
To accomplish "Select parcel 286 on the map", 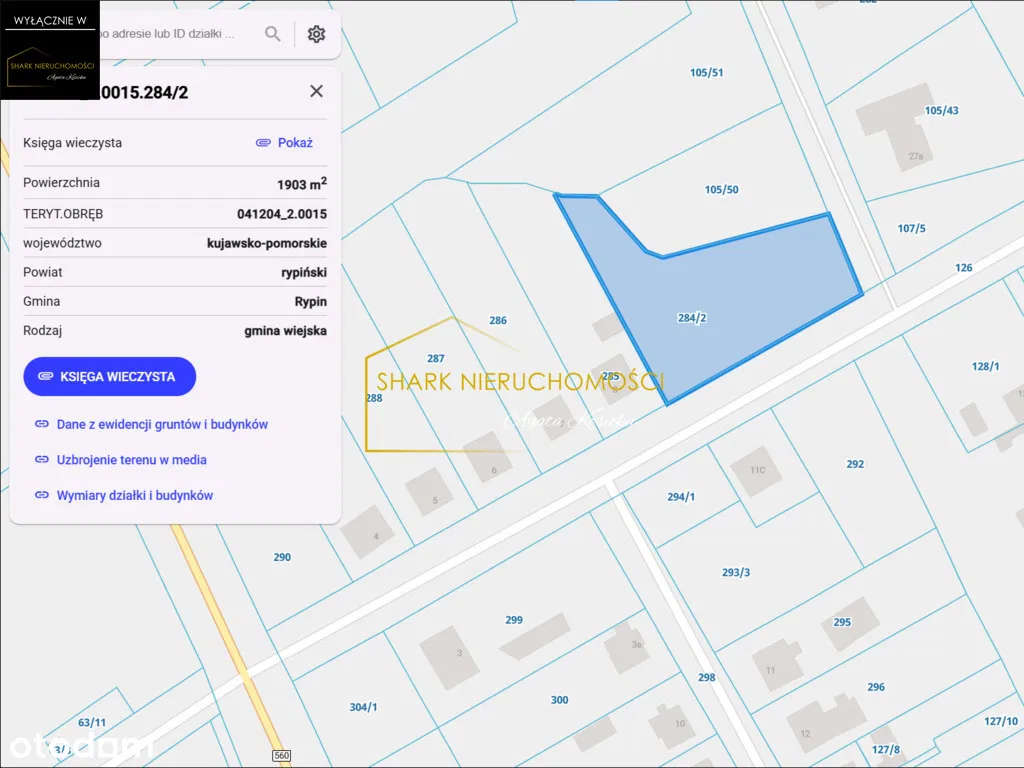I will (498, 321).
